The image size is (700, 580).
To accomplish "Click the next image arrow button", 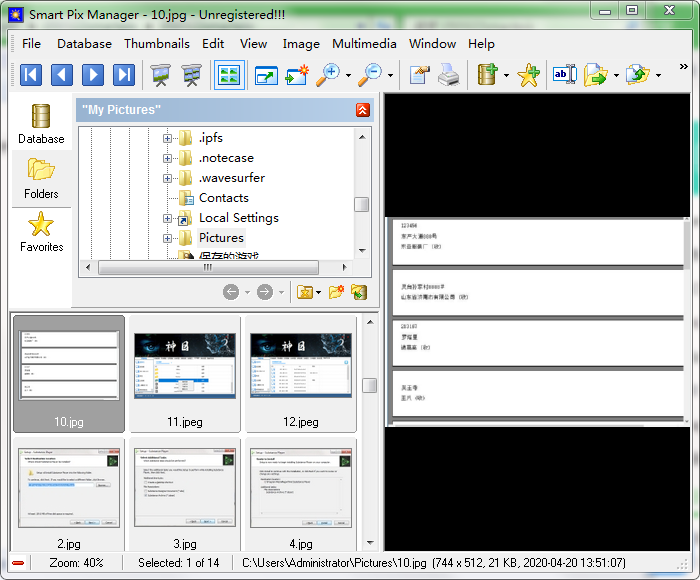I will click(93, 74).
